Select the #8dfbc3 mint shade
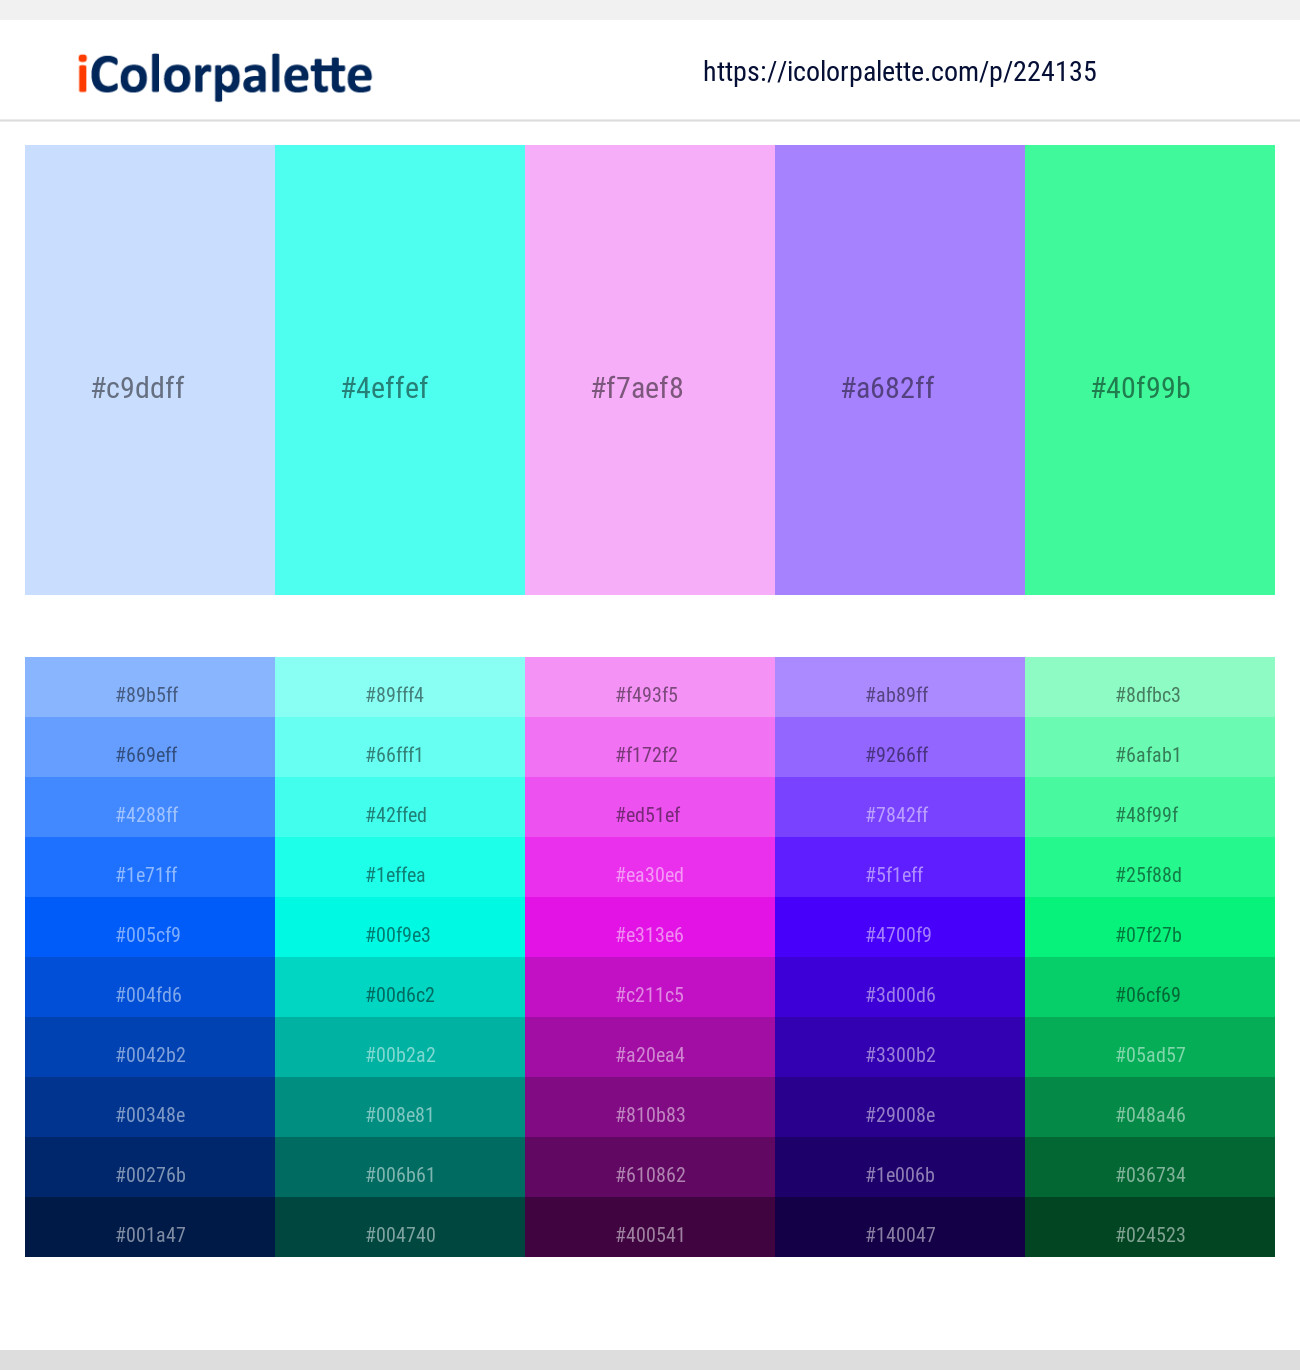This screenshot has width=1300, height=1370. (1149, 695)
